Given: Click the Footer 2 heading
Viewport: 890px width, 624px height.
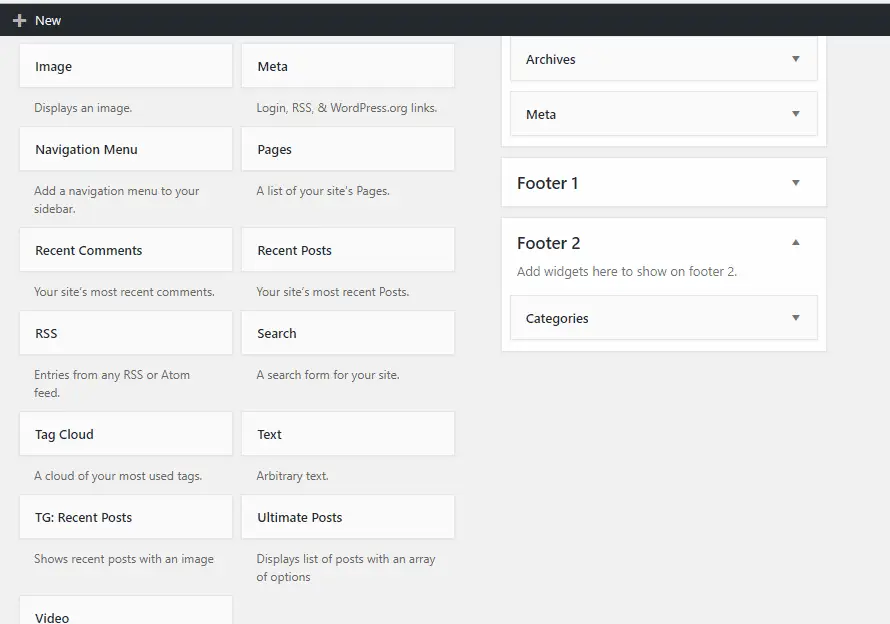Looking at the screenshot, I should coord(548,243).
